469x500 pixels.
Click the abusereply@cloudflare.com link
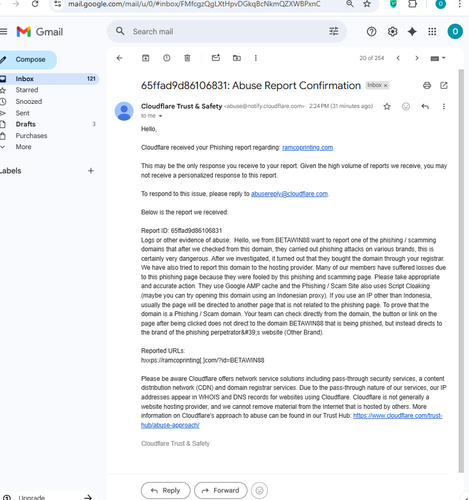pos(289,194)
